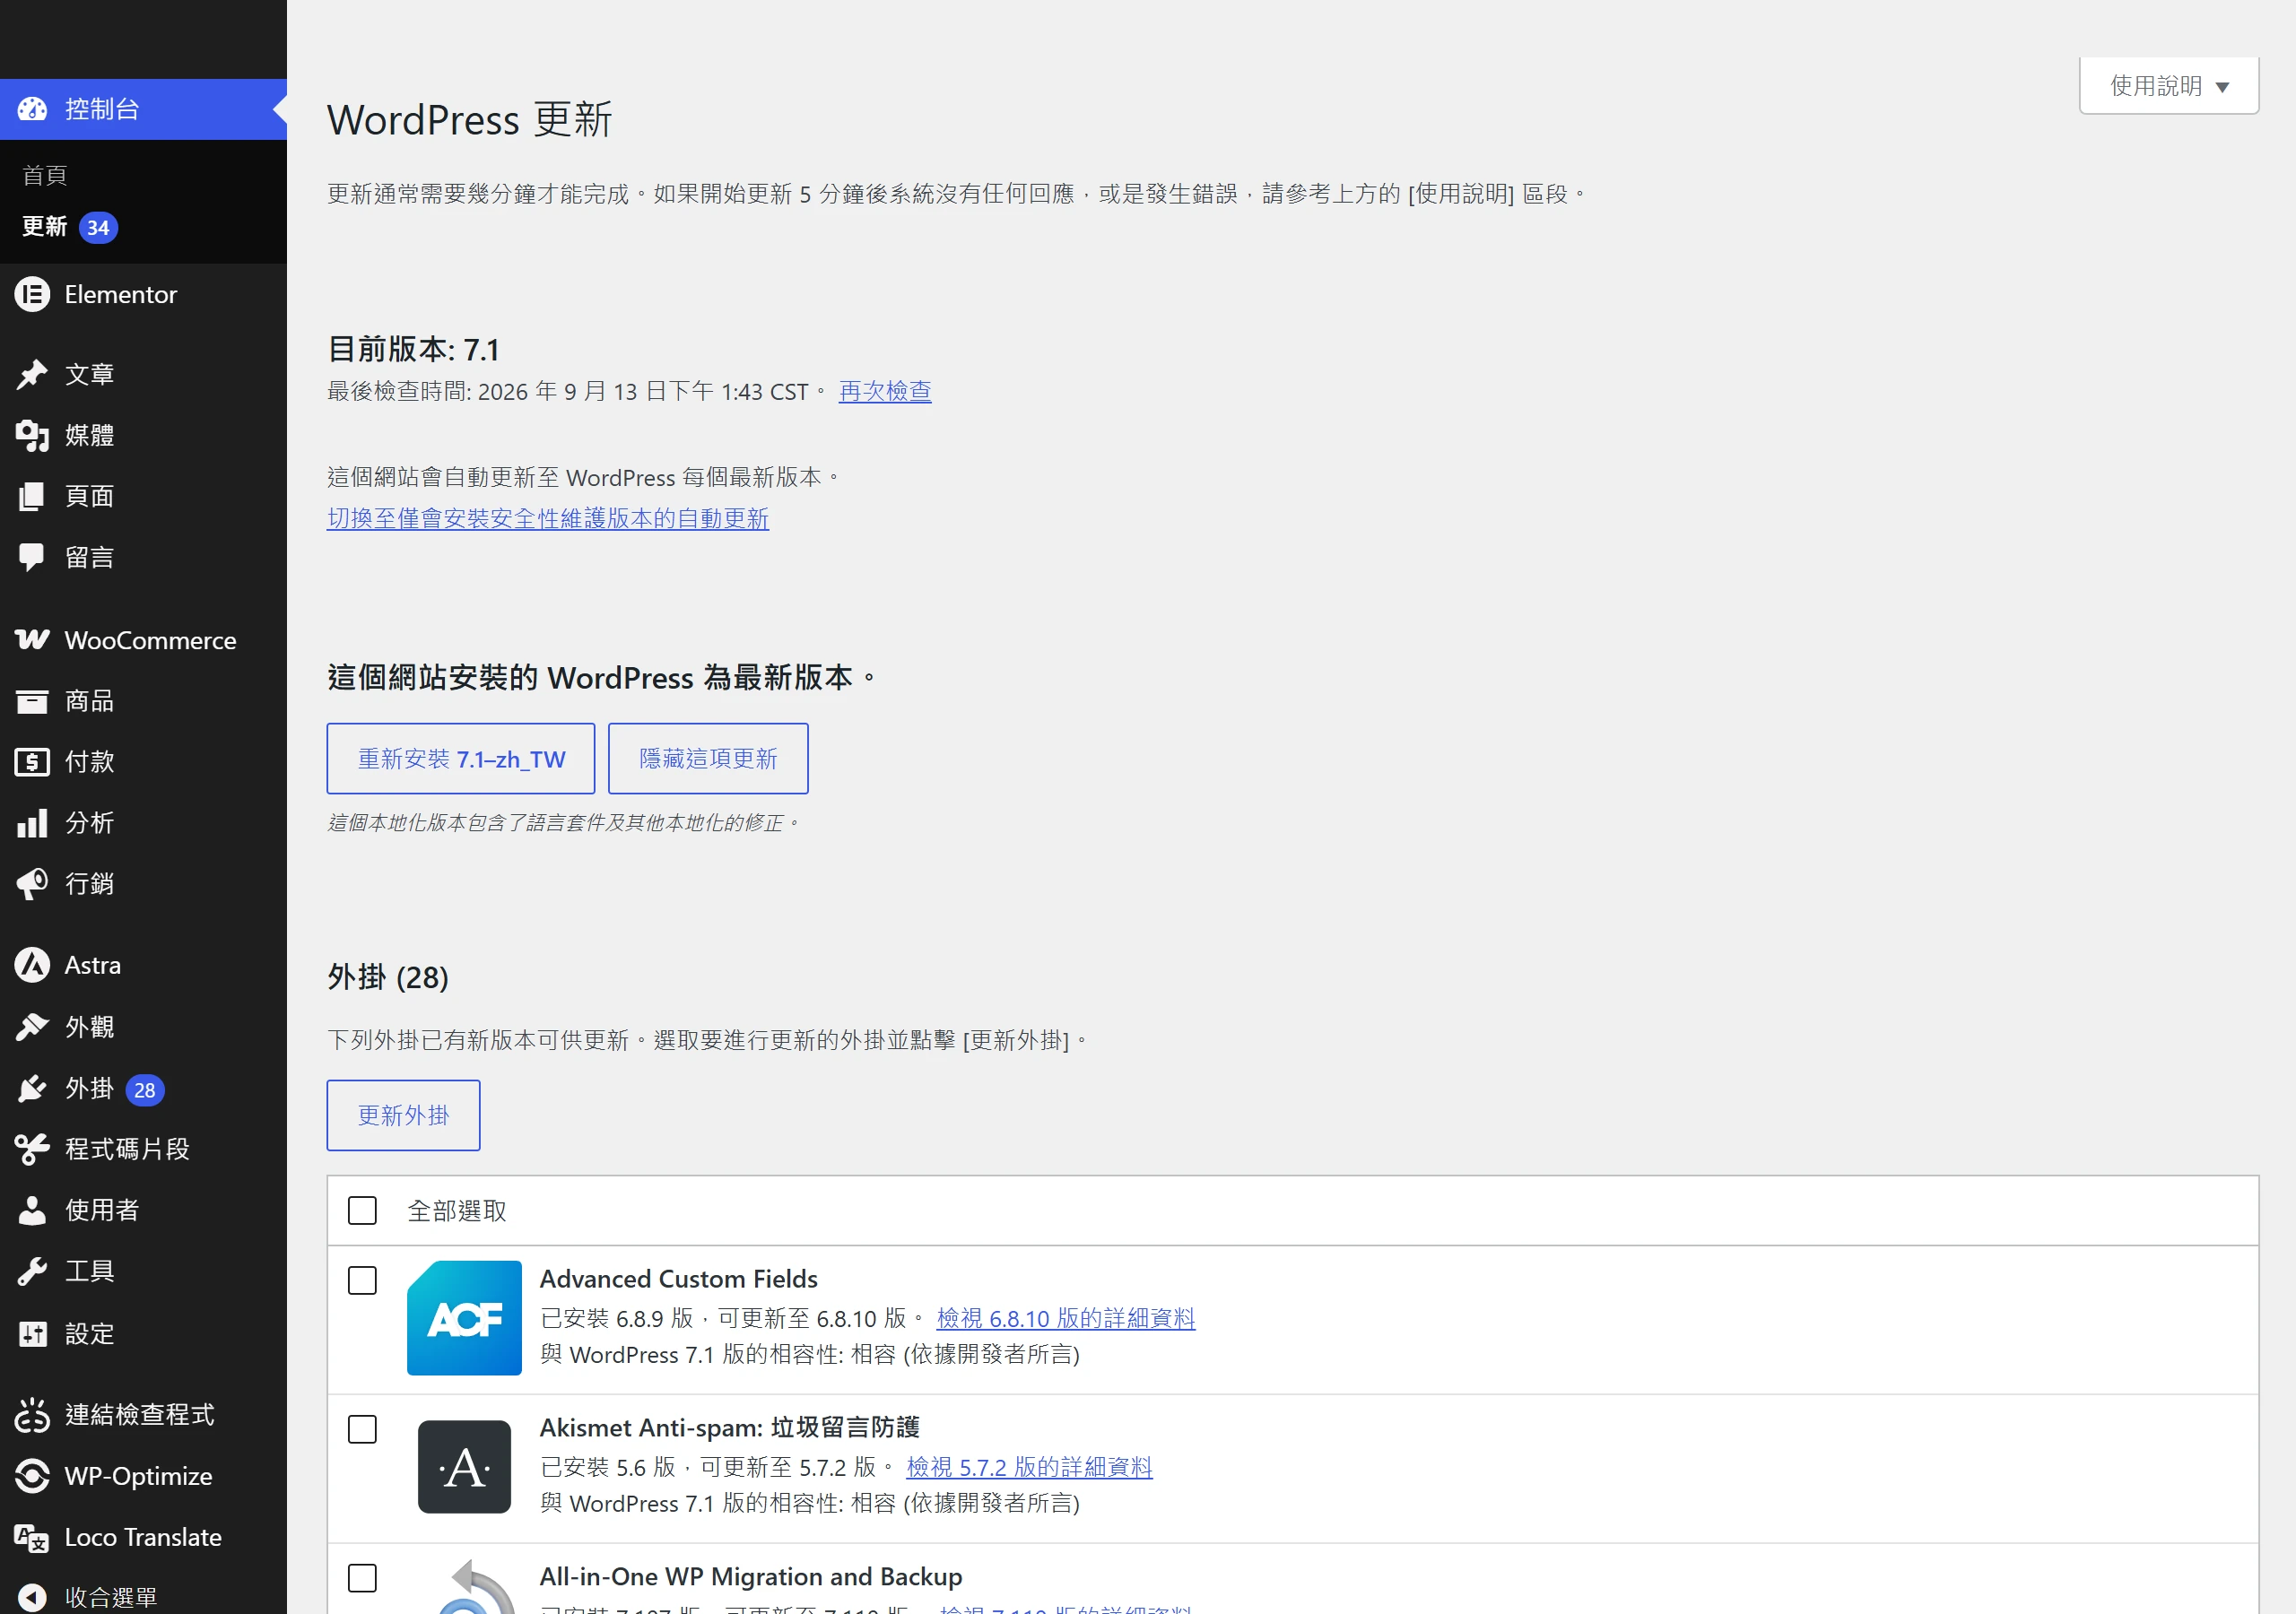Click the WordPress 更新 page title

(469, 119)
